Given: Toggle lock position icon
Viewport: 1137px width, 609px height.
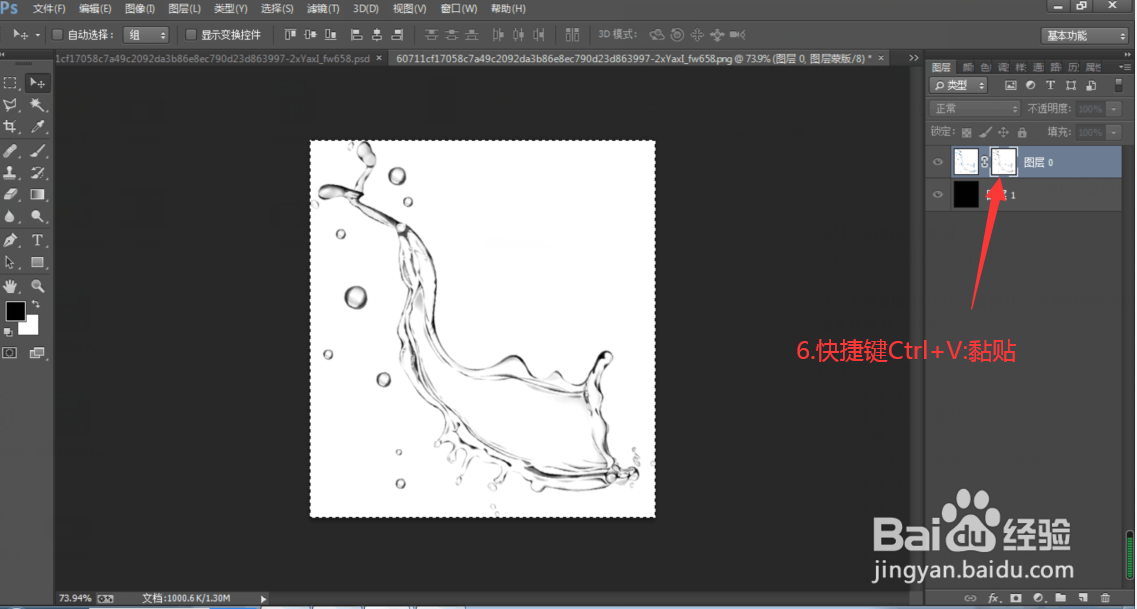Looking at the screenshot, I should click(1004, 133).
